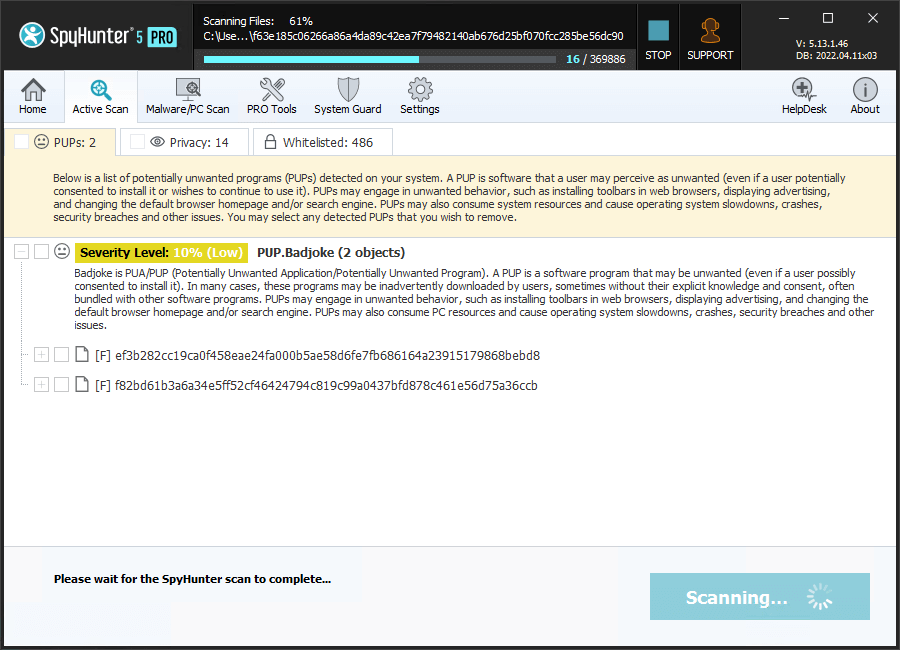900x650 pixels.
Task: Click the scan progress bar
Action: [379, 60]
